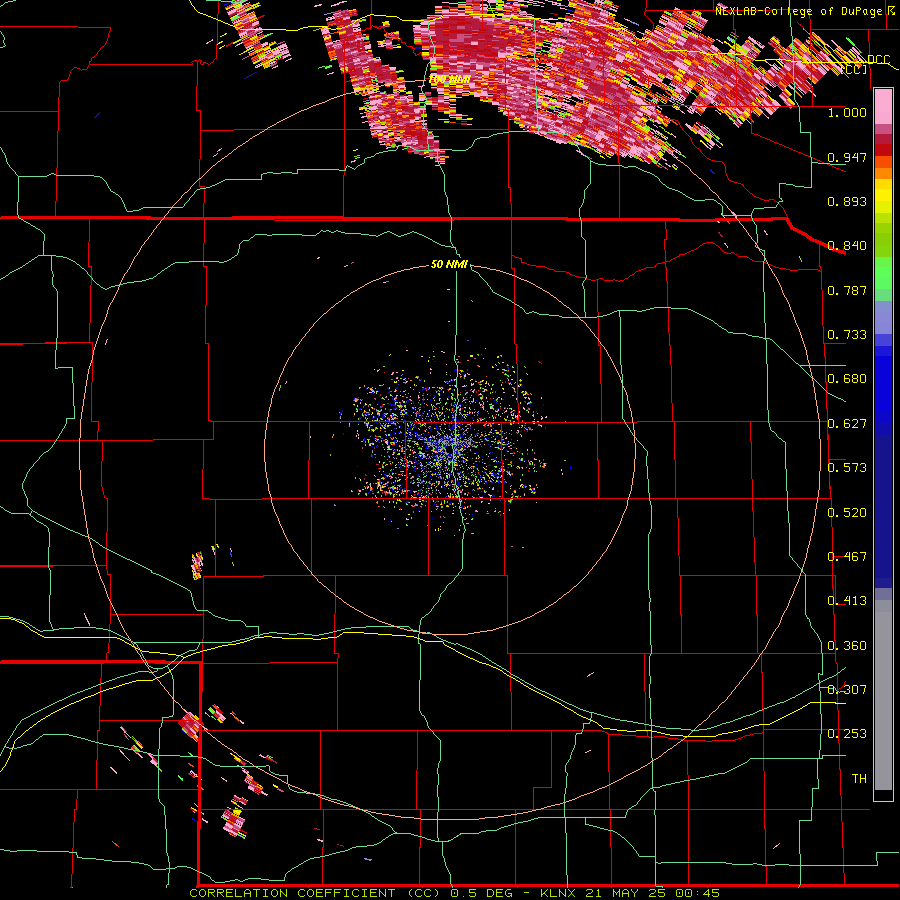Pick the dark navy swatch near 0.520
This screenshot has height=900, width=900.
coord(883,511)
